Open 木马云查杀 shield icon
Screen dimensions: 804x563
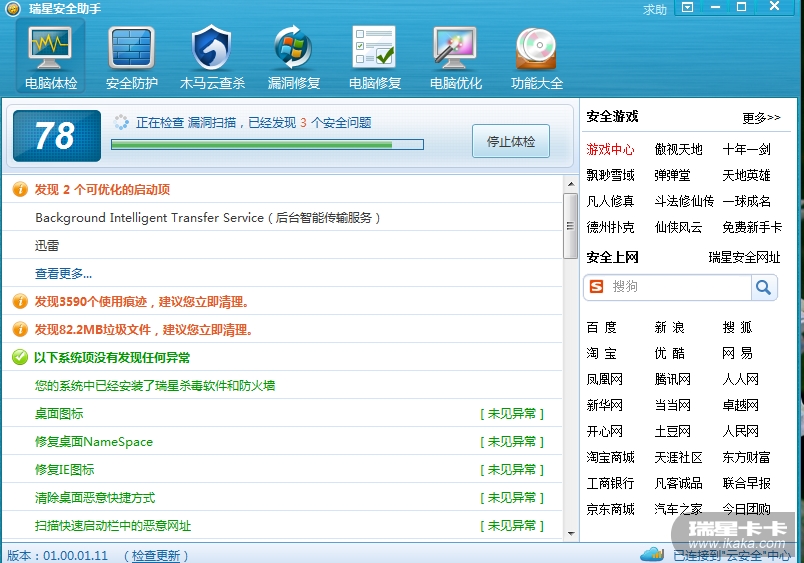(x=211, y=47)
